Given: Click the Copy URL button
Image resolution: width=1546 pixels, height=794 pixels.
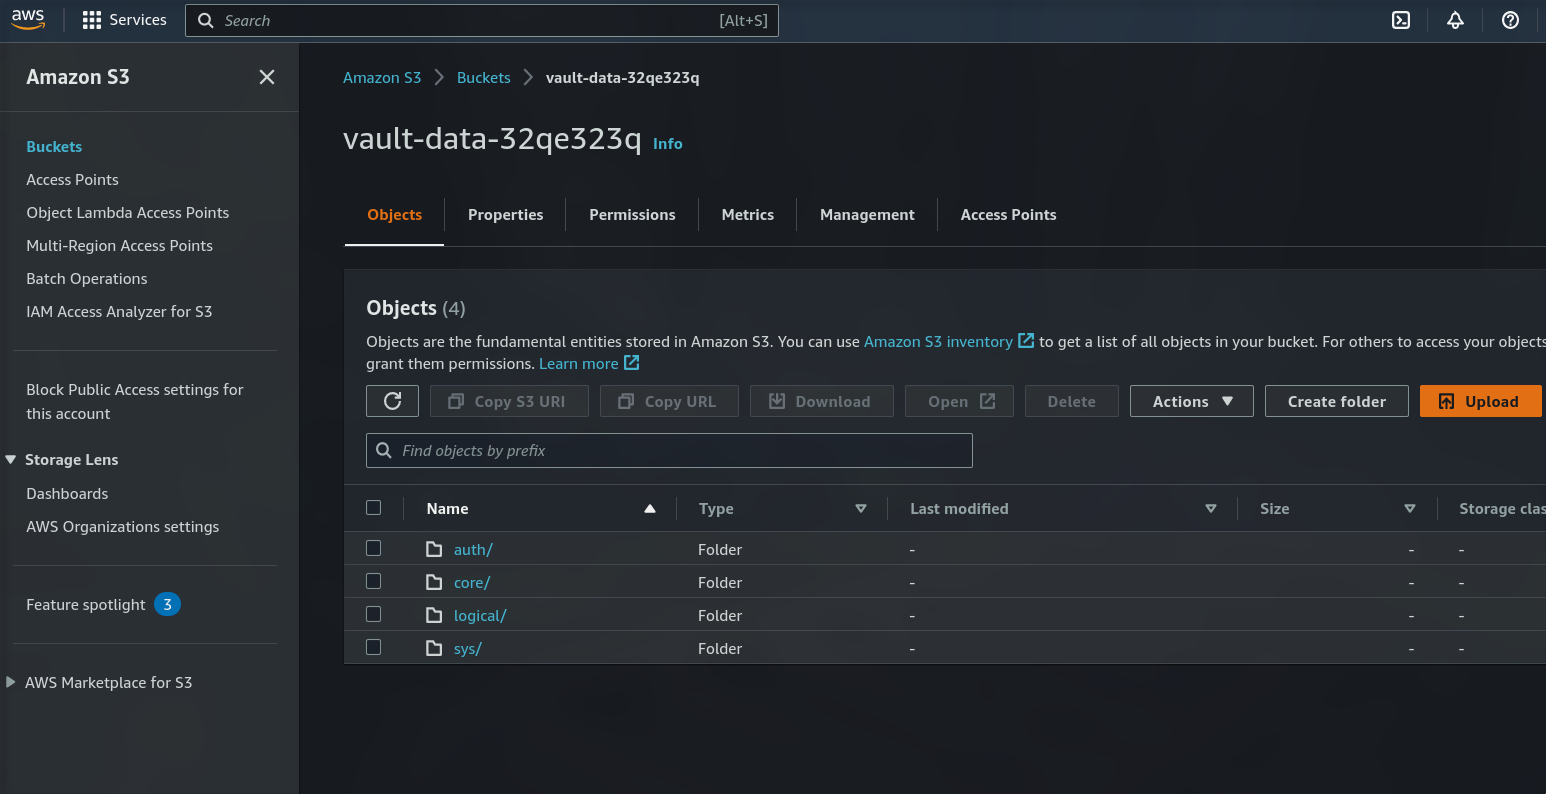Looking at the screenshot, I should pos(669,401).
